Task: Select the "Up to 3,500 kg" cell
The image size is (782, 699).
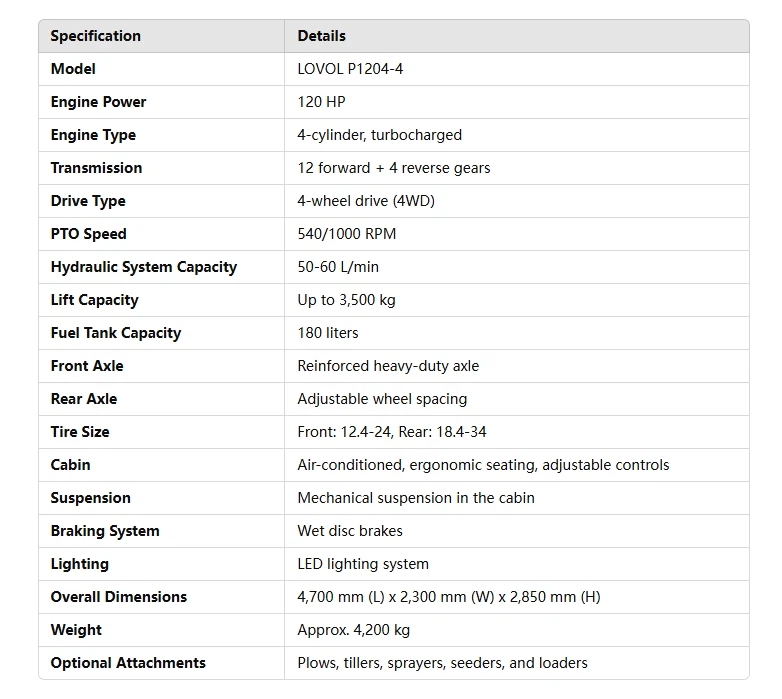Action: point(346,300)
